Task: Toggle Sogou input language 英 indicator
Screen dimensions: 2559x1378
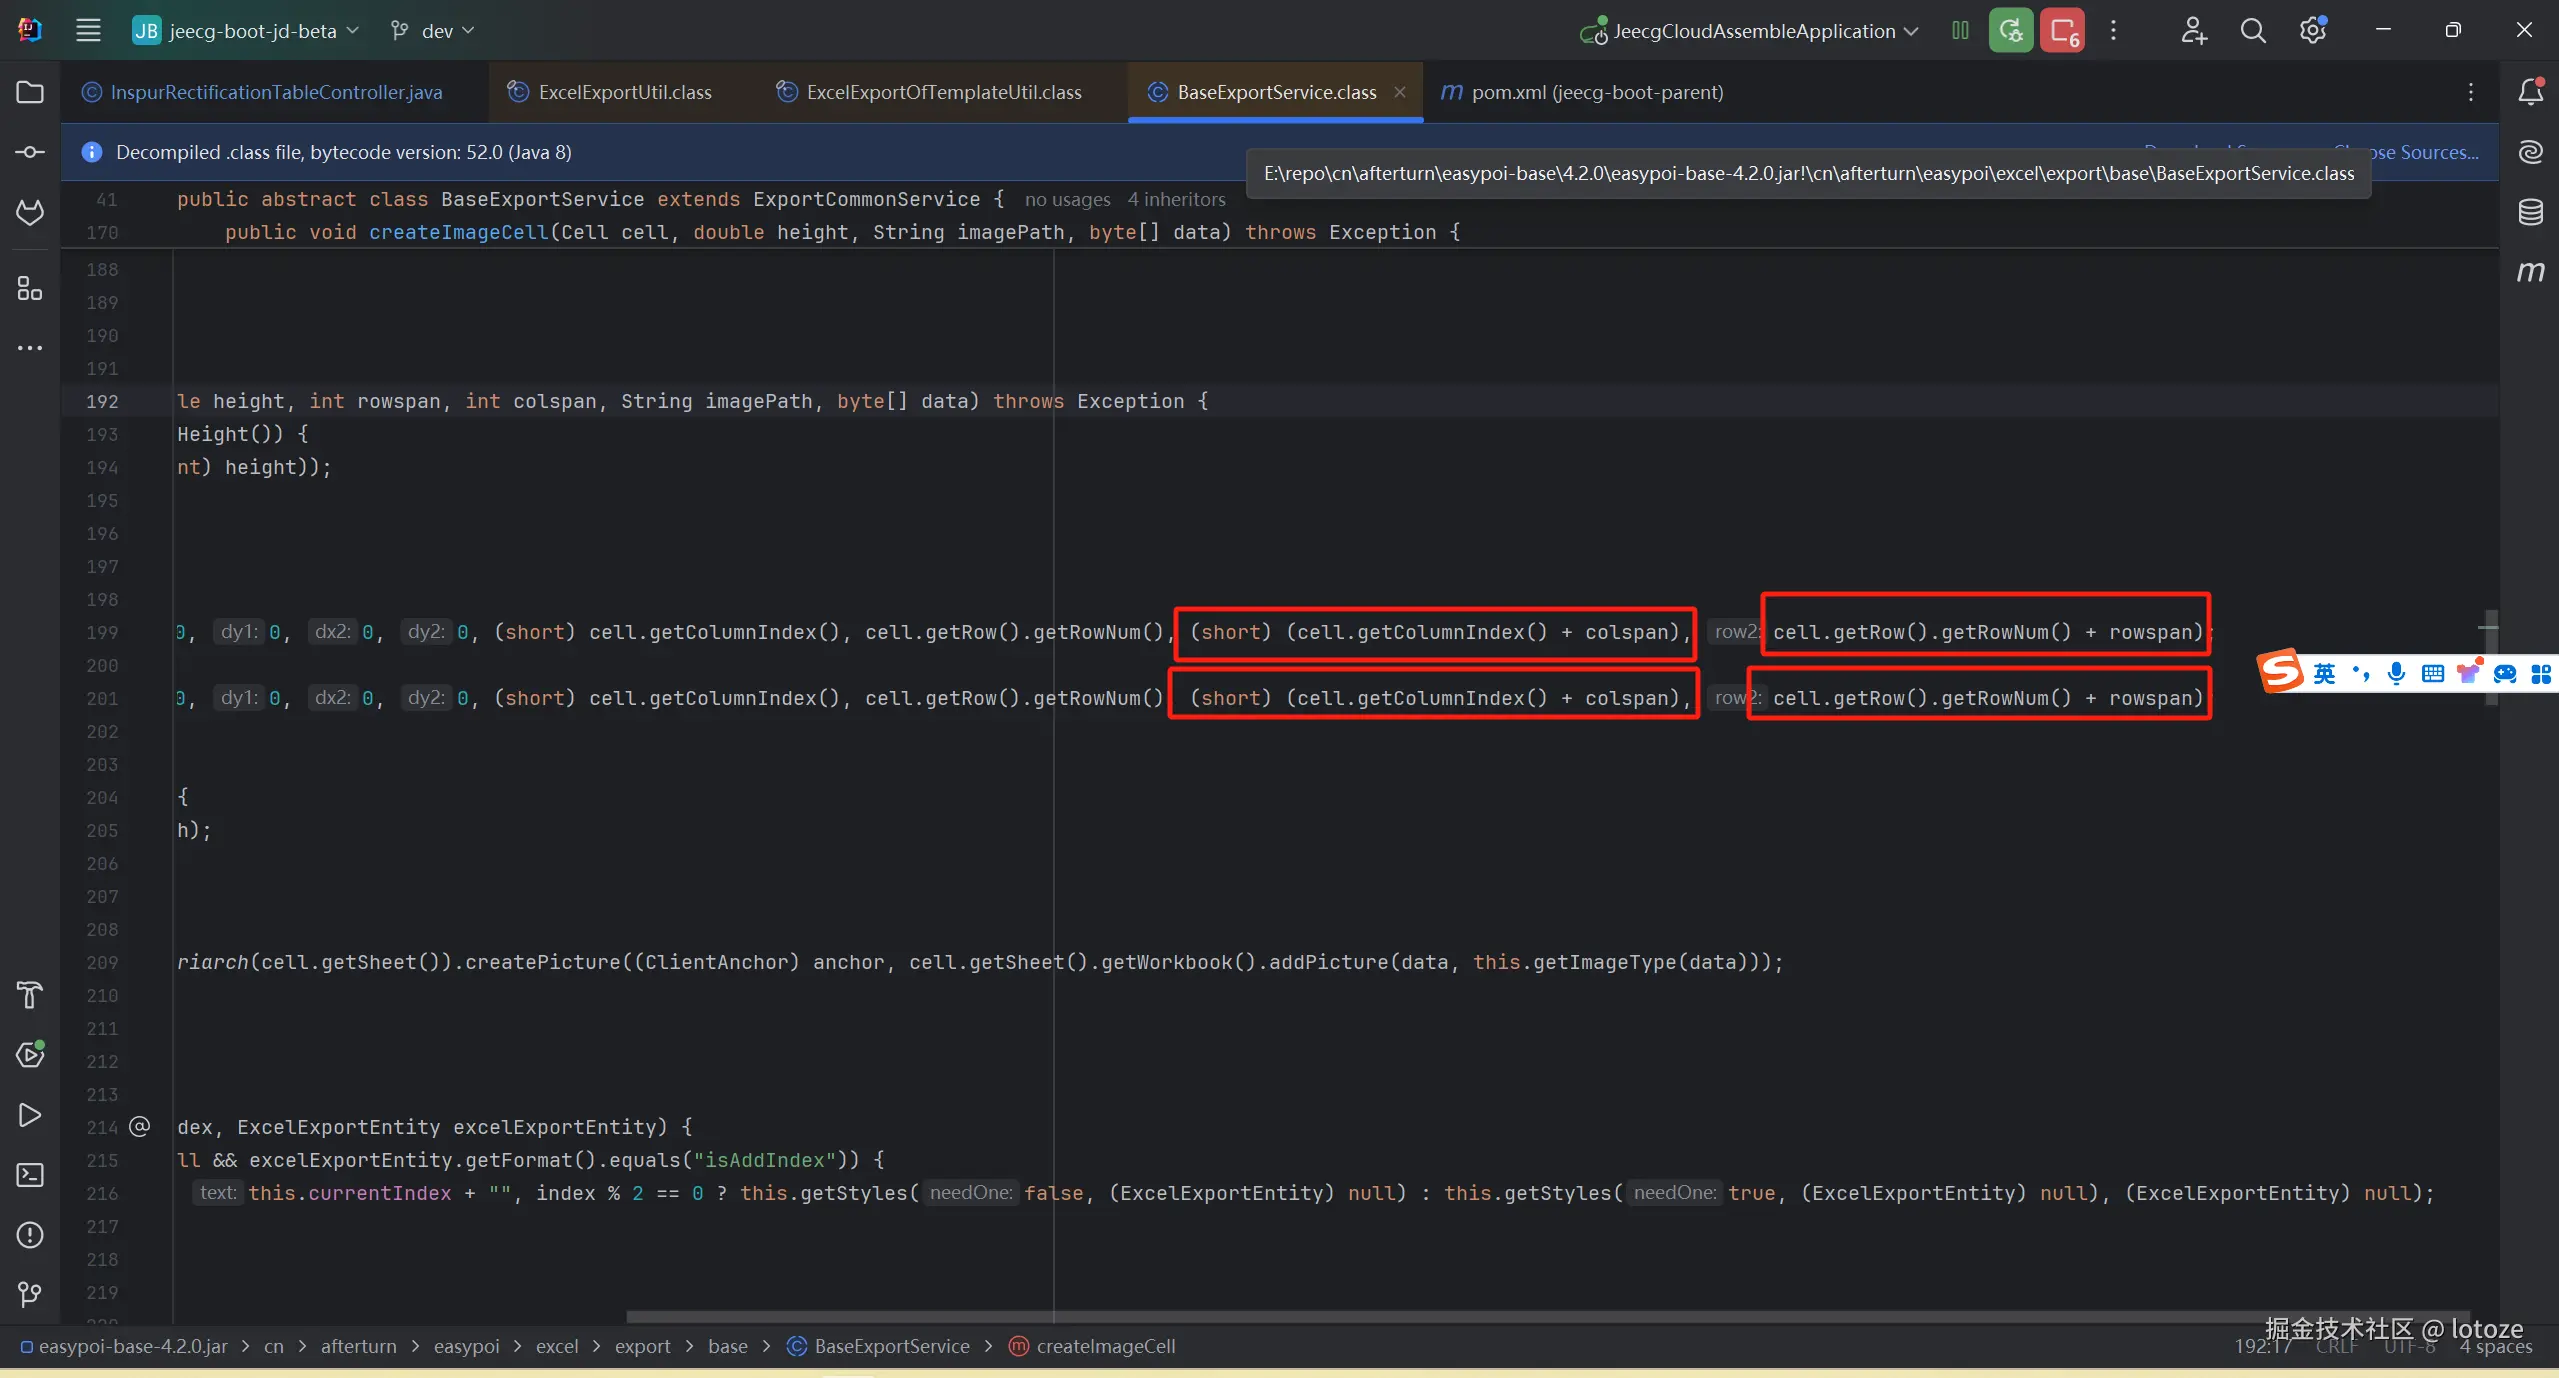Action: point(2324,673)
